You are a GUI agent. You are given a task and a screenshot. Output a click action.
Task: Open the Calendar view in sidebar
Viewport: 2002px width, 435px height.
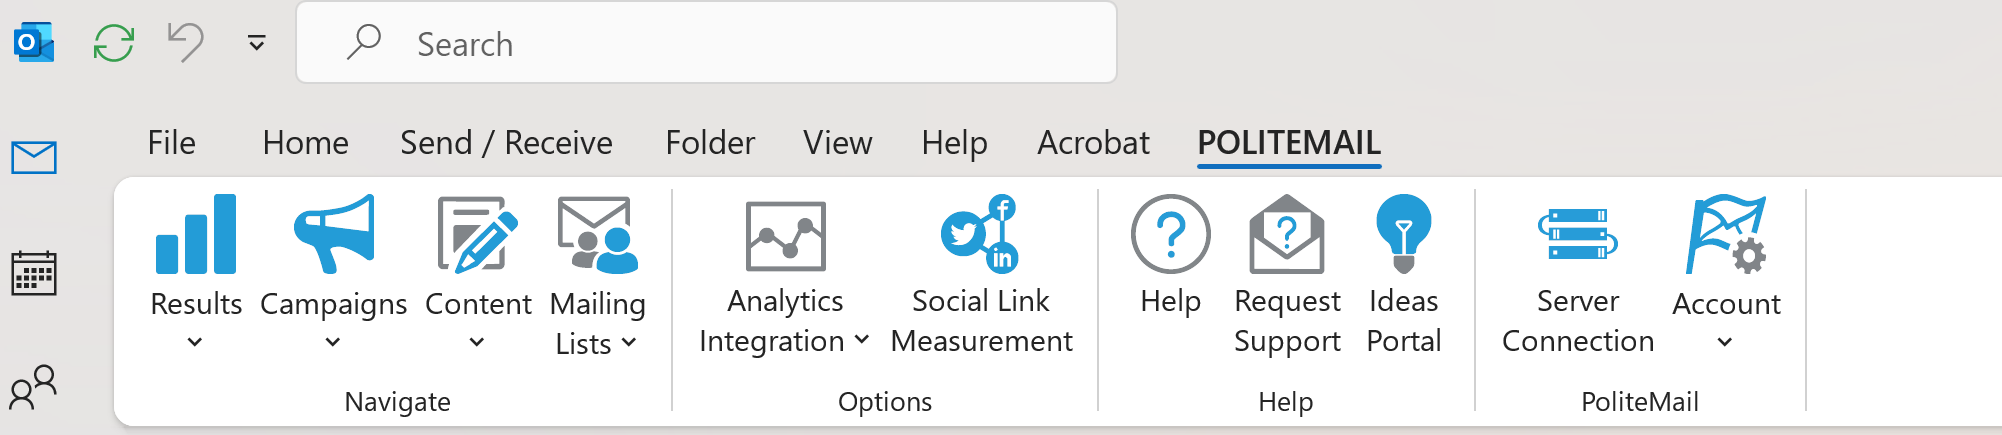[34, 273]
